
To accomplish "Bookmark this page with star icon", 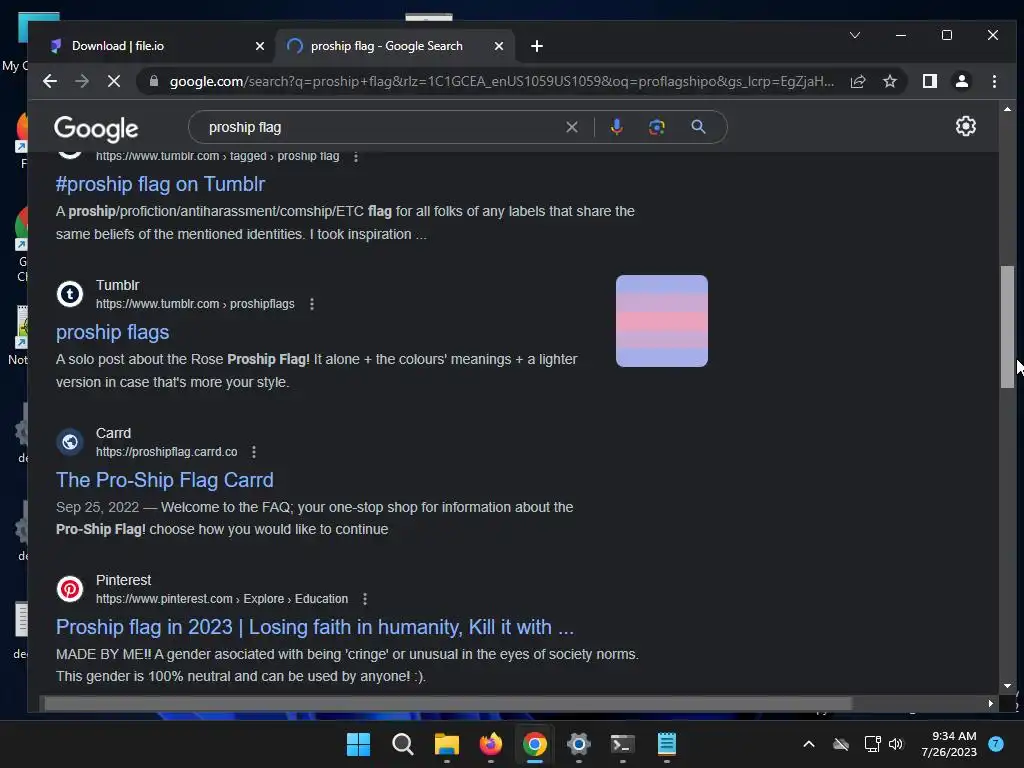I will (x=889, y=81).
